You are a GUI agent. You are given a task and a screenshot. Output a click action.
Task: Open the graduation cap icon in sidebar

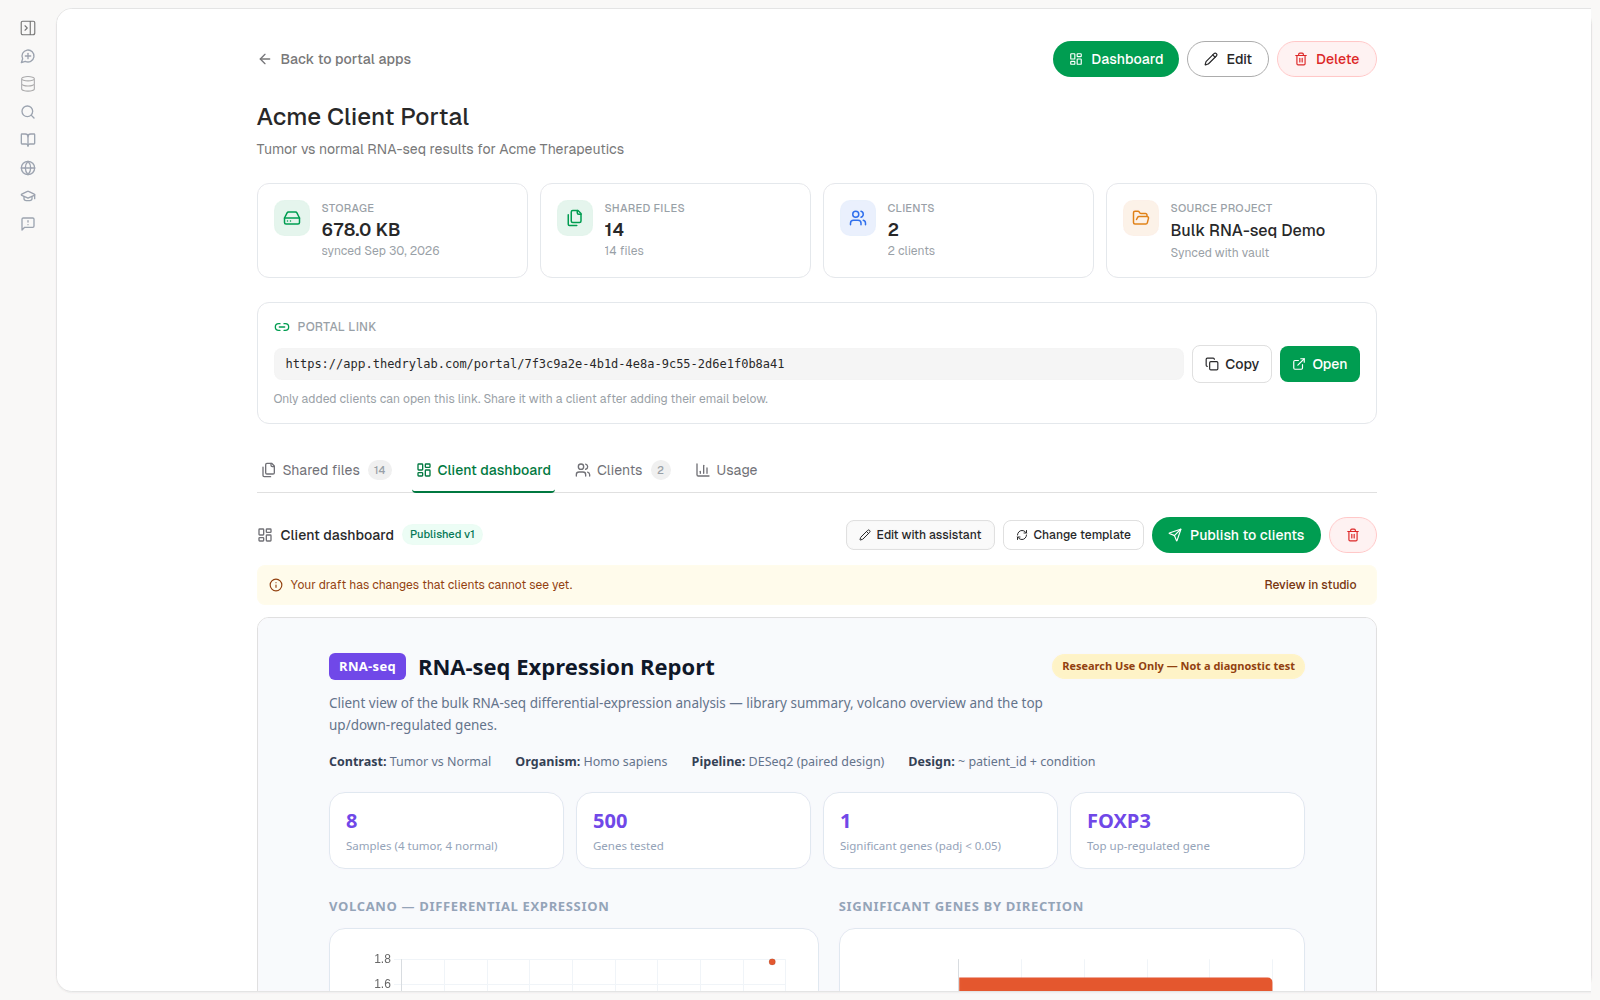(28, 196)
